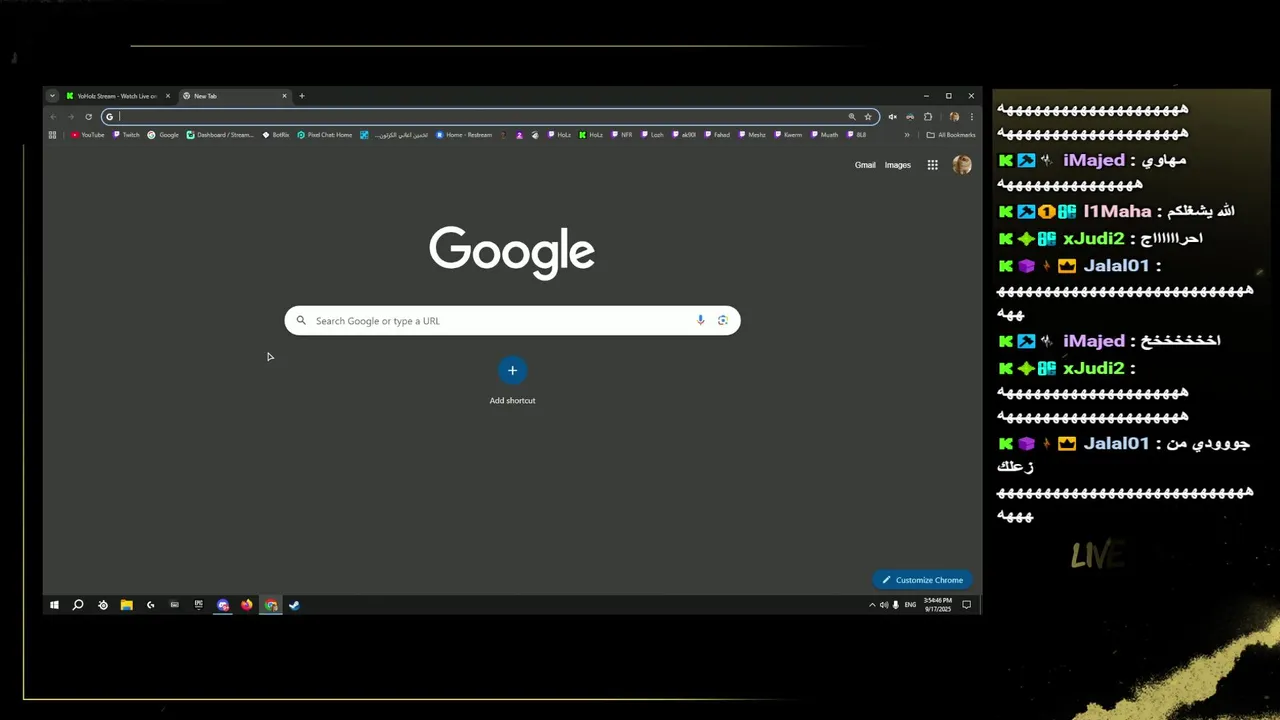Image resolution: width=1280 pixels, height=720 pixels.
Task: Open the apps grid in bookmarks bar
Action: click(52, 135)
